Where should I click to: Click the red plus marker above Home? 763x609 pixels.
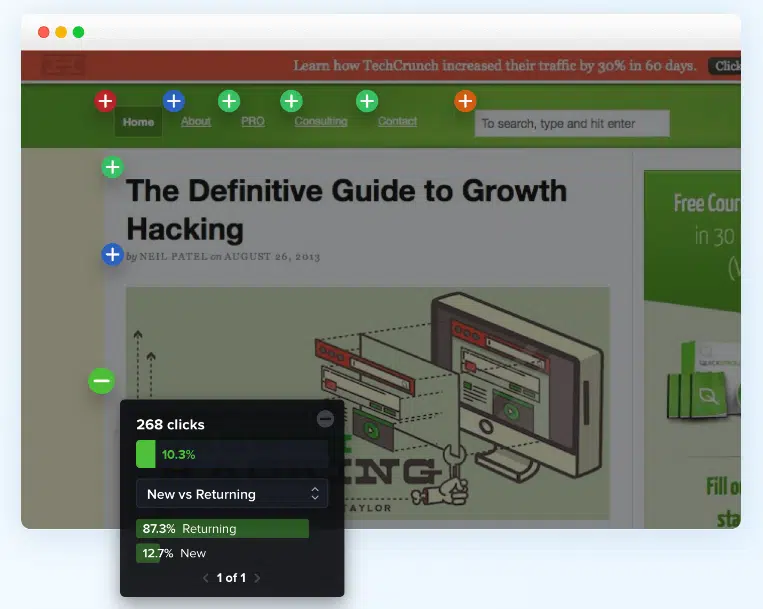(105, 101)
